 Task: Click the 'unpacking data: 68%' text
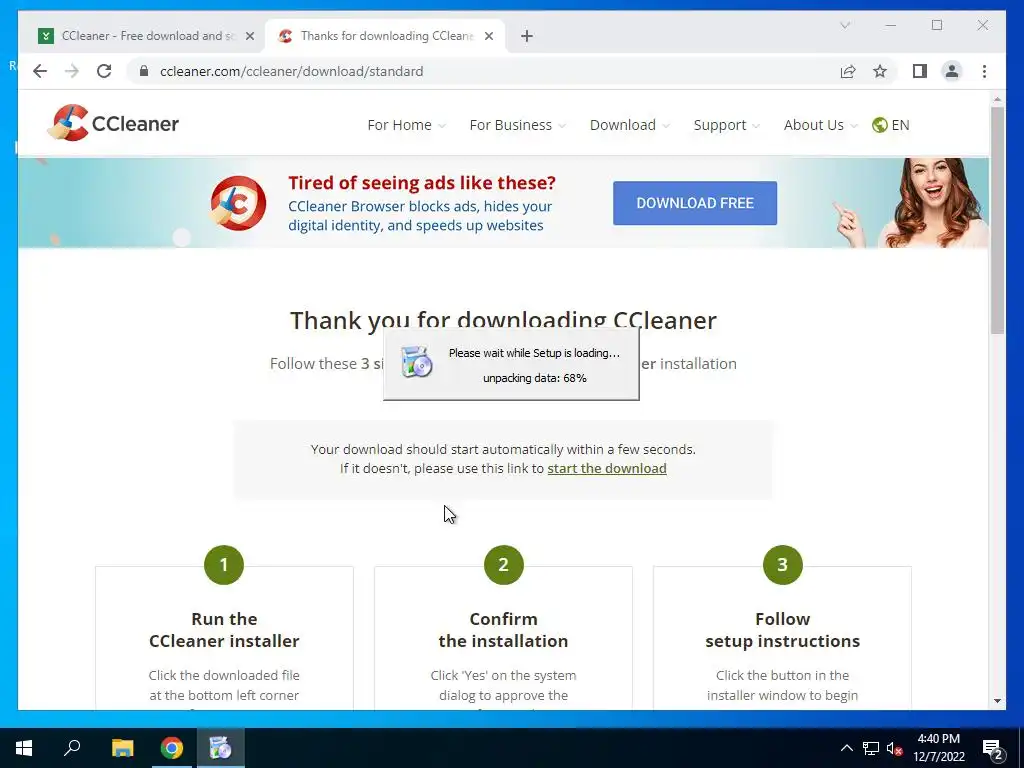pos(535,378)
